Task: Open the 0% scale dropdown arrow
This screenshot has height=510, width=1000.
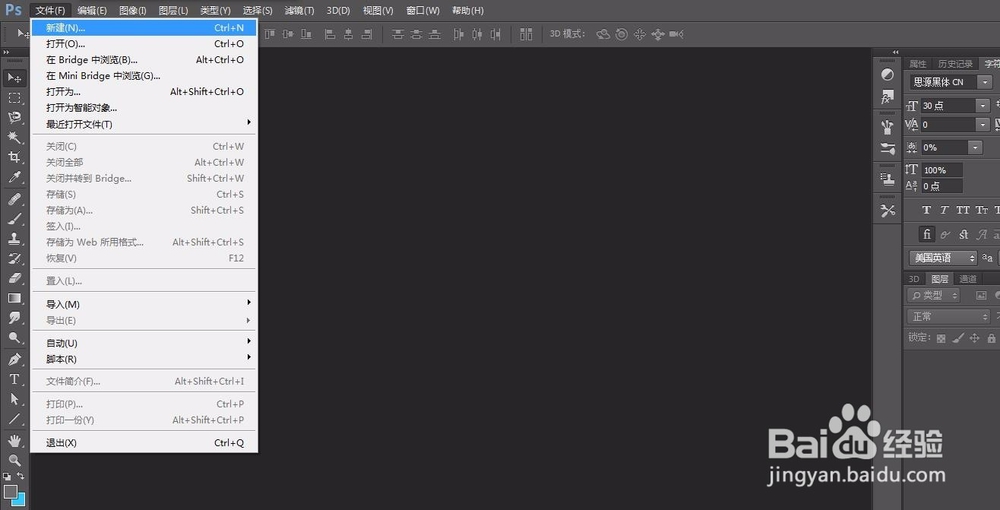Action: [x=976, y=147]
